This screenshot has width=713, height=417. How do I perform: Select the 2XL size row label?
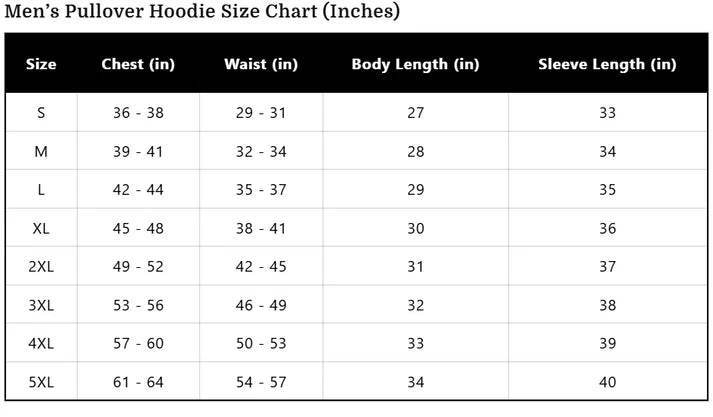[x=41, y=267]
